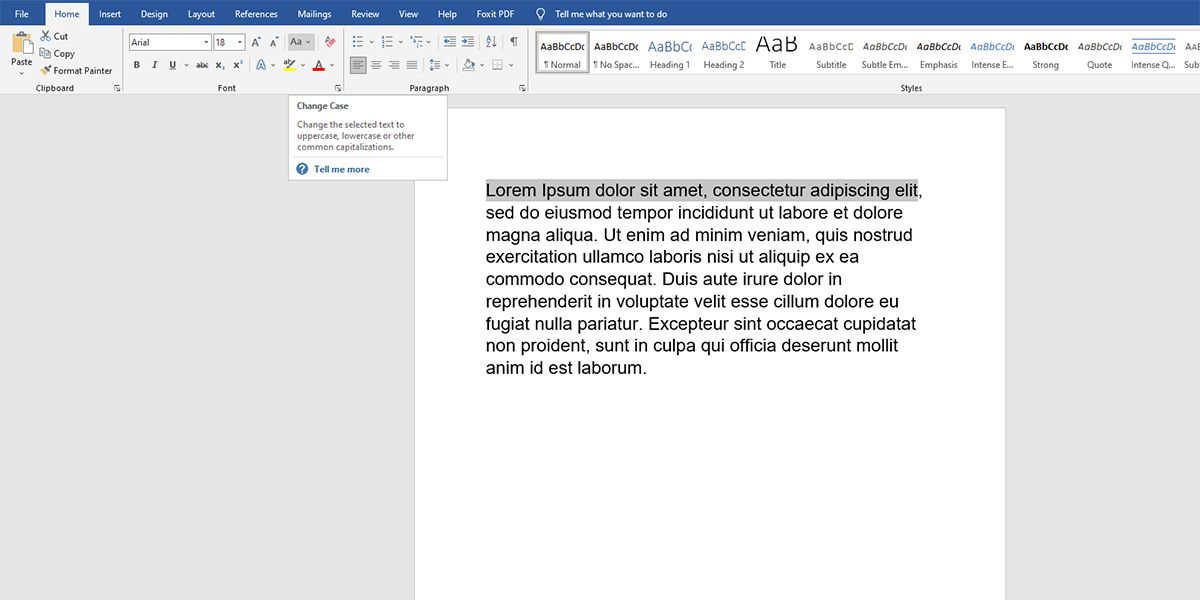1200x600 pixels.
Task: Pick a Font Color with the red swatch
Action: [318, 64]
